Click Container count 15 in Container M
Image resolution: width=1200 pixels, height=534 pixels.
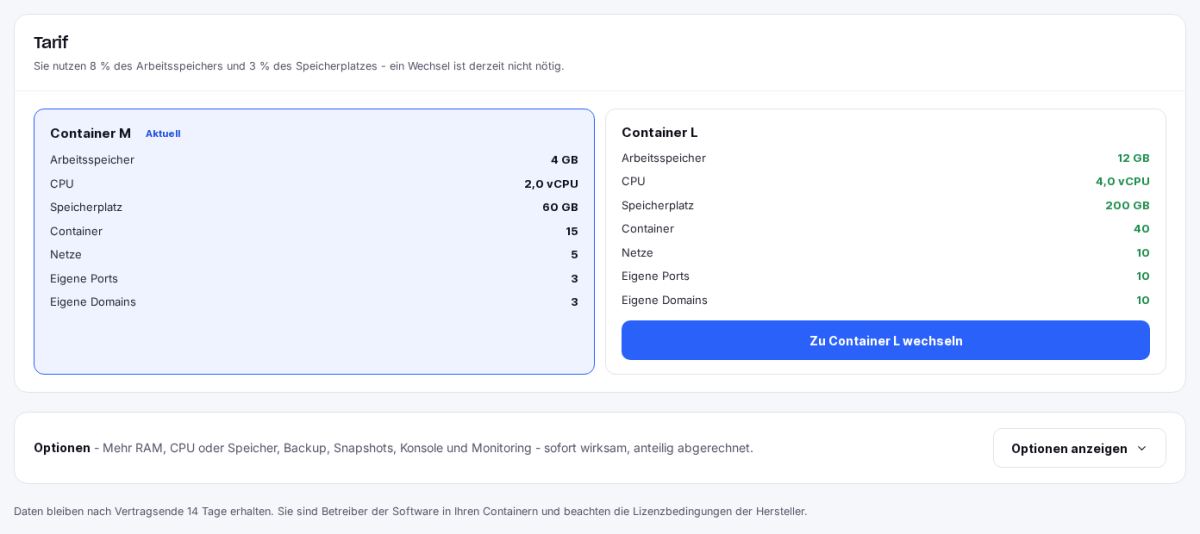click(x=572, y=231)
